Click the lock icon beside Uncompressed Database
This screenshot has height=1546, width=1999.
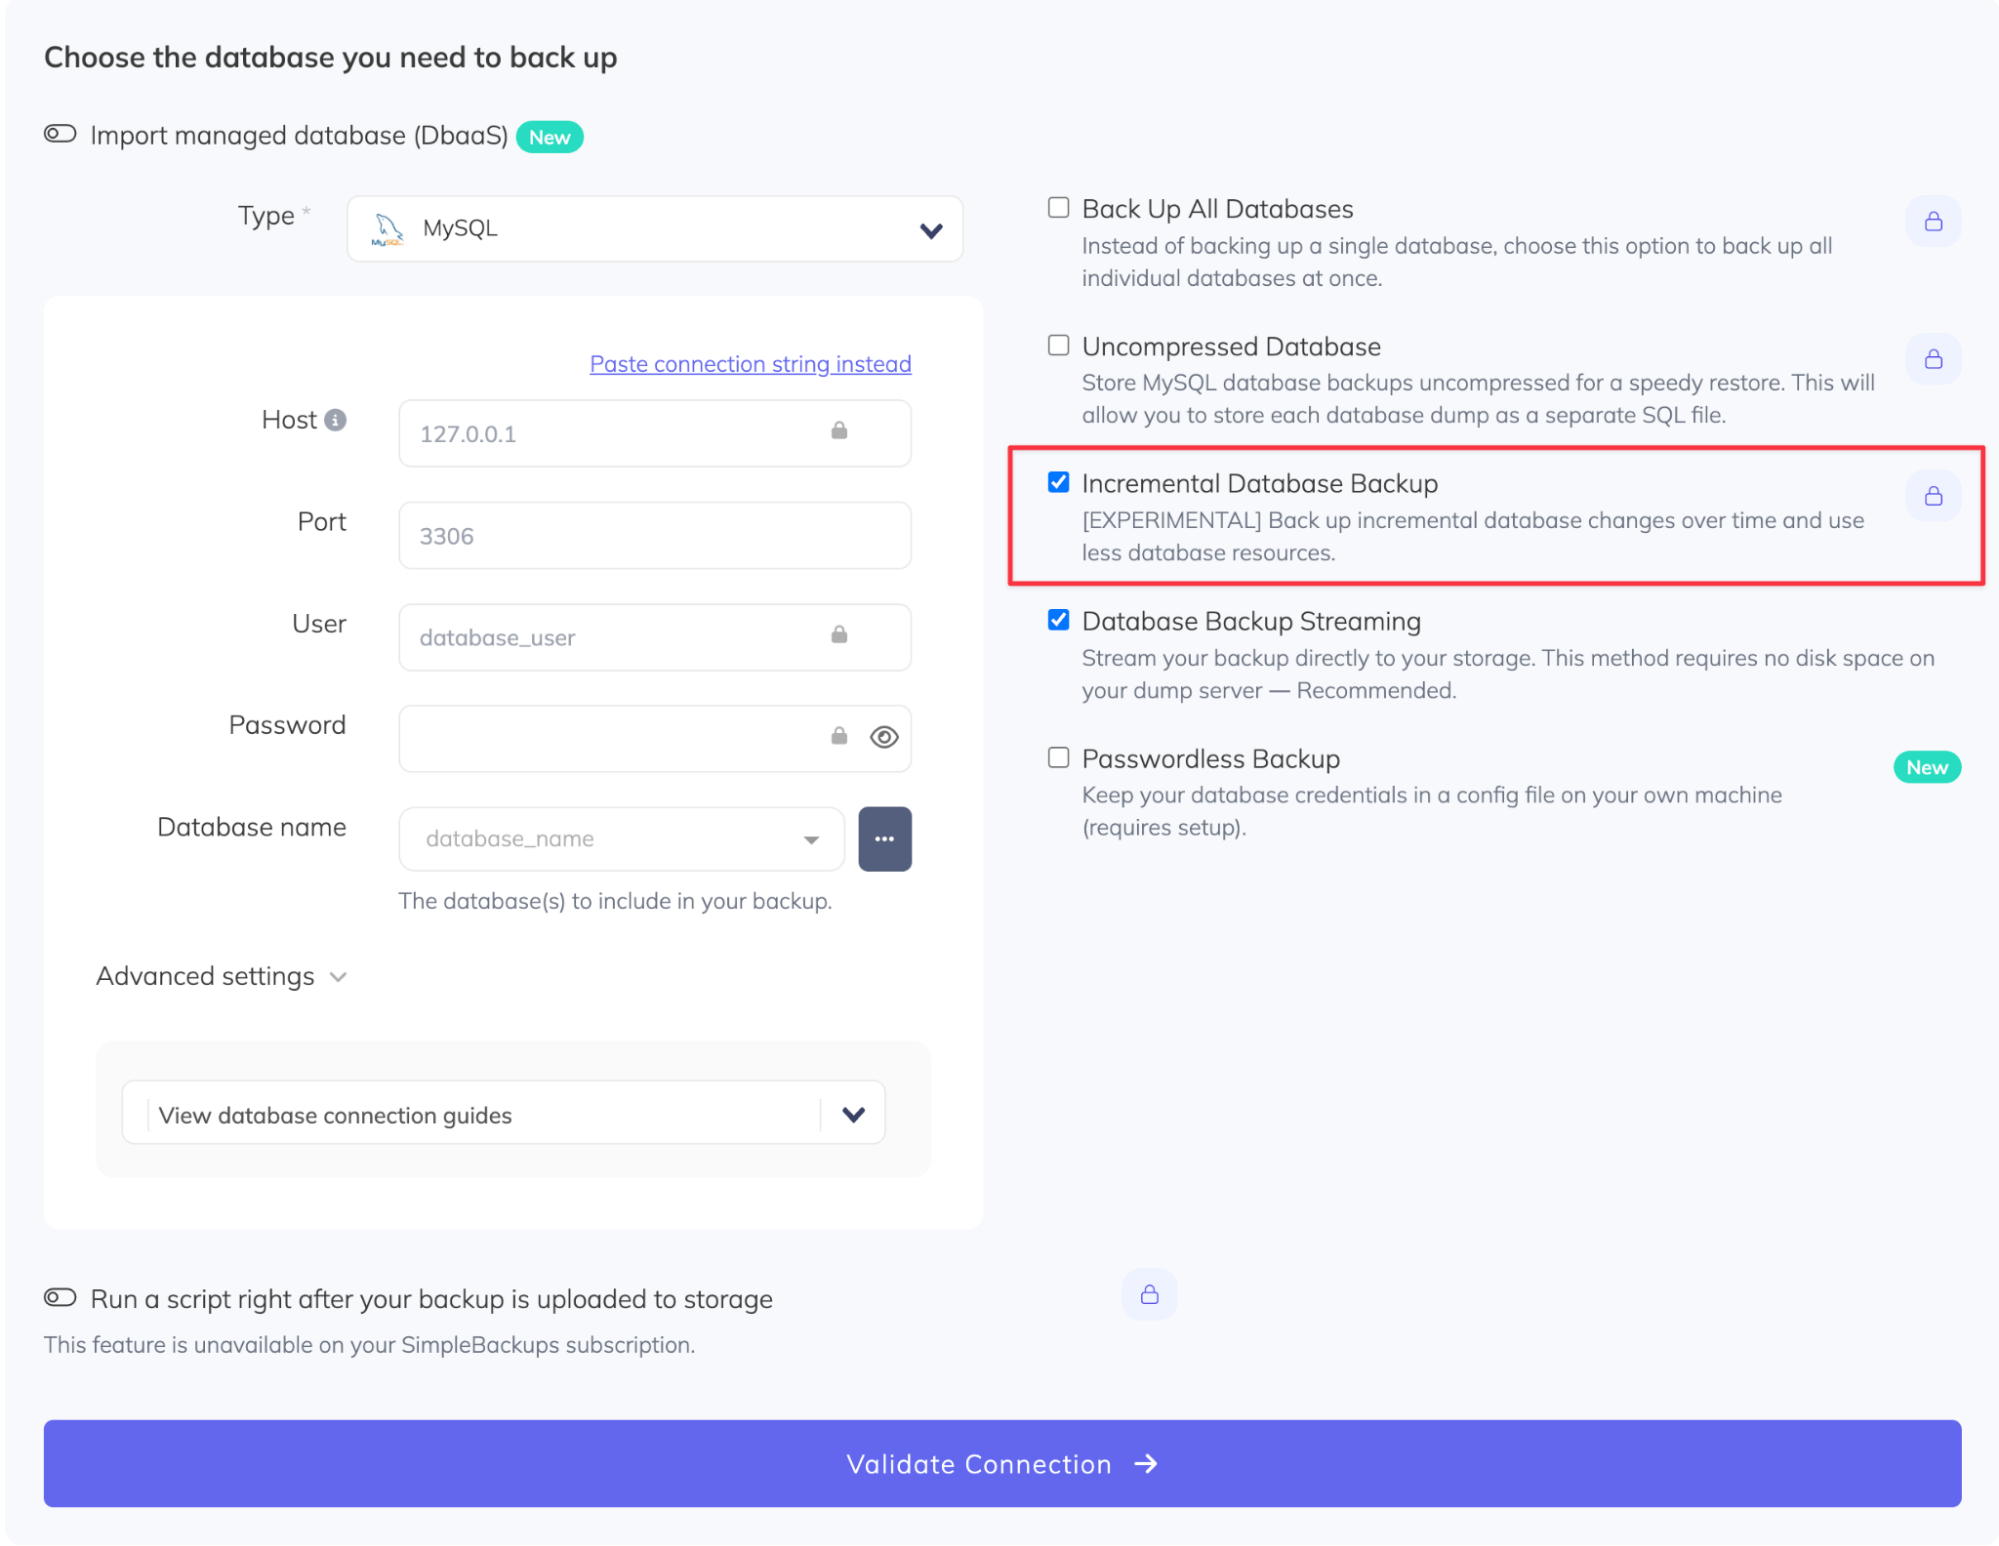(x=1933, y=359)
